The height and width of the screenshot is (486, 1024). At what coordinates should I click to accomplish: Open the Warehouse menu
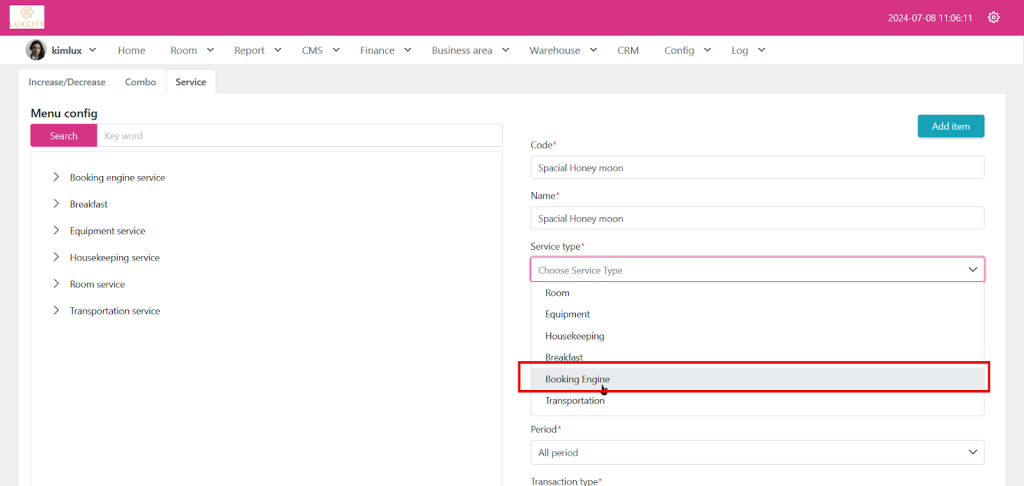click(561, 50)
